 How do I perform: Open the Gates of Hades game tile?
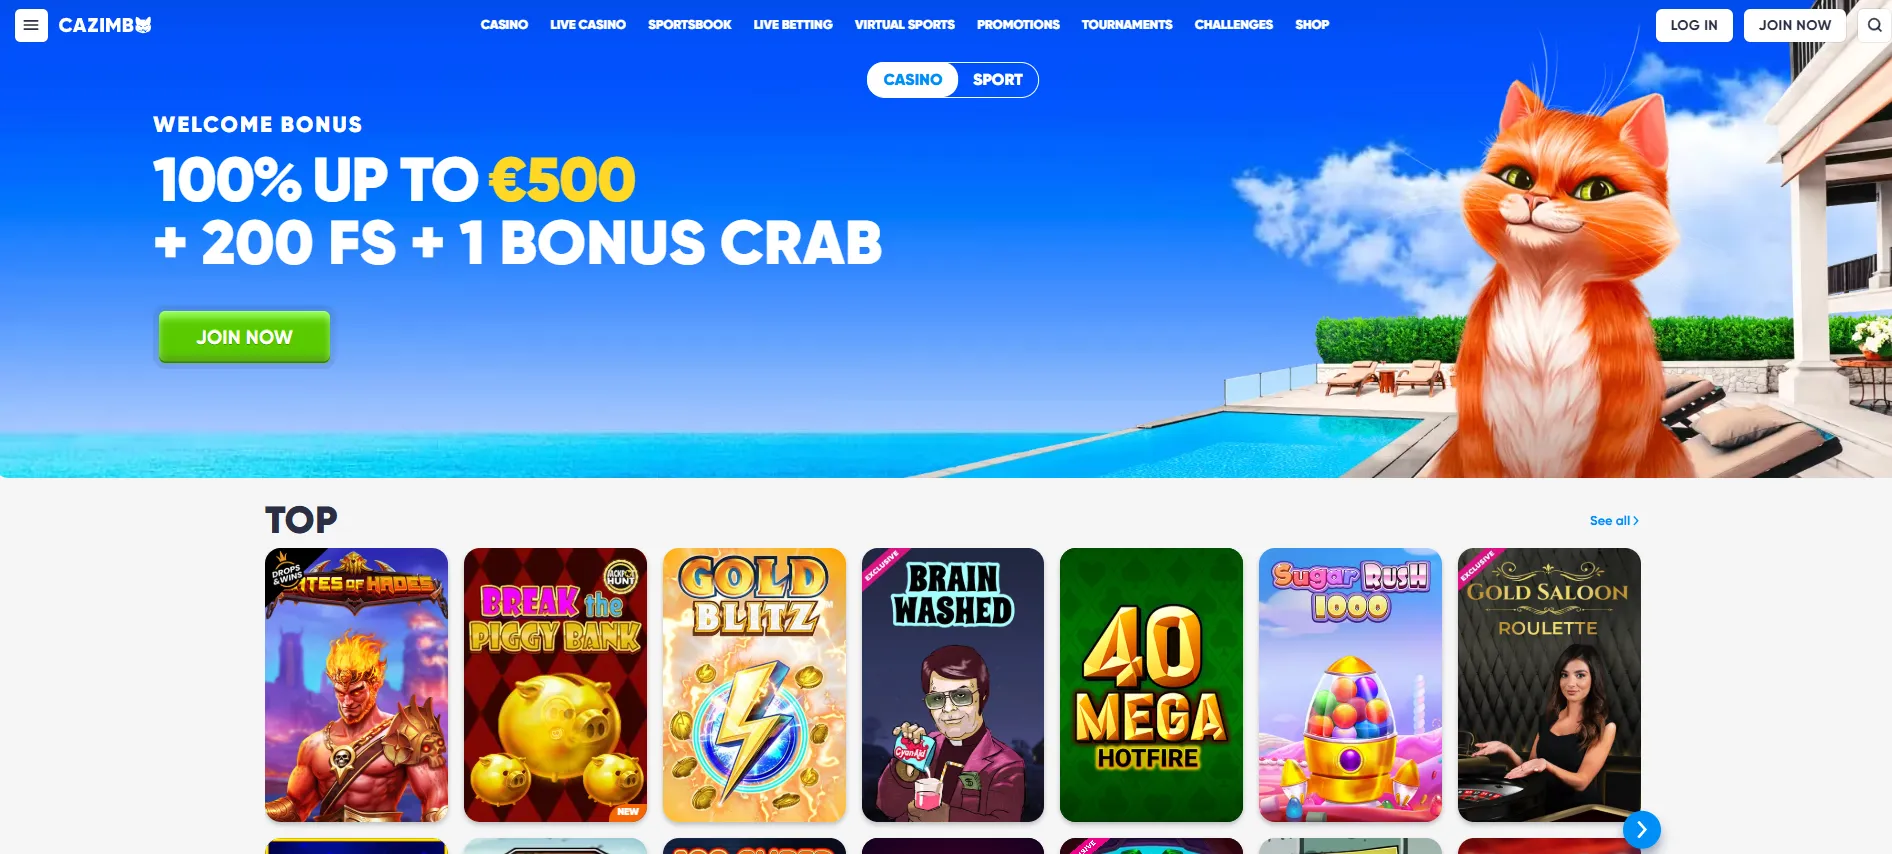click(356, 685)
